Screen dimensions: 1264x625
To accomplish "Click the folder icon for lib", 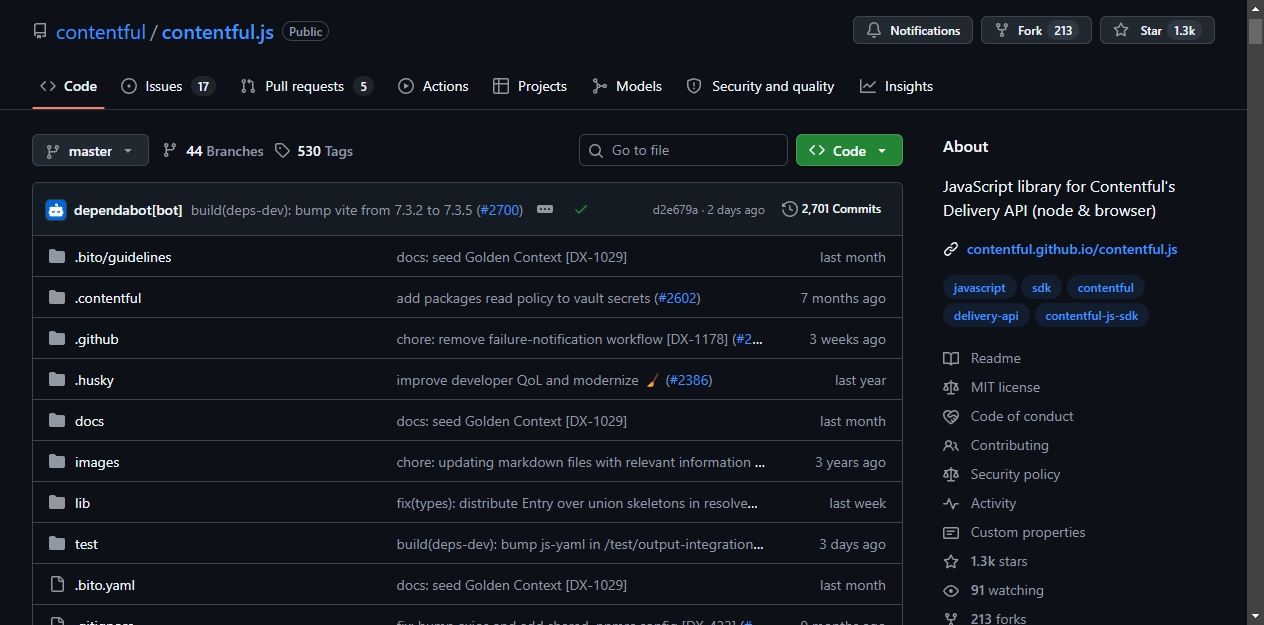I will (x=57, y=503).
